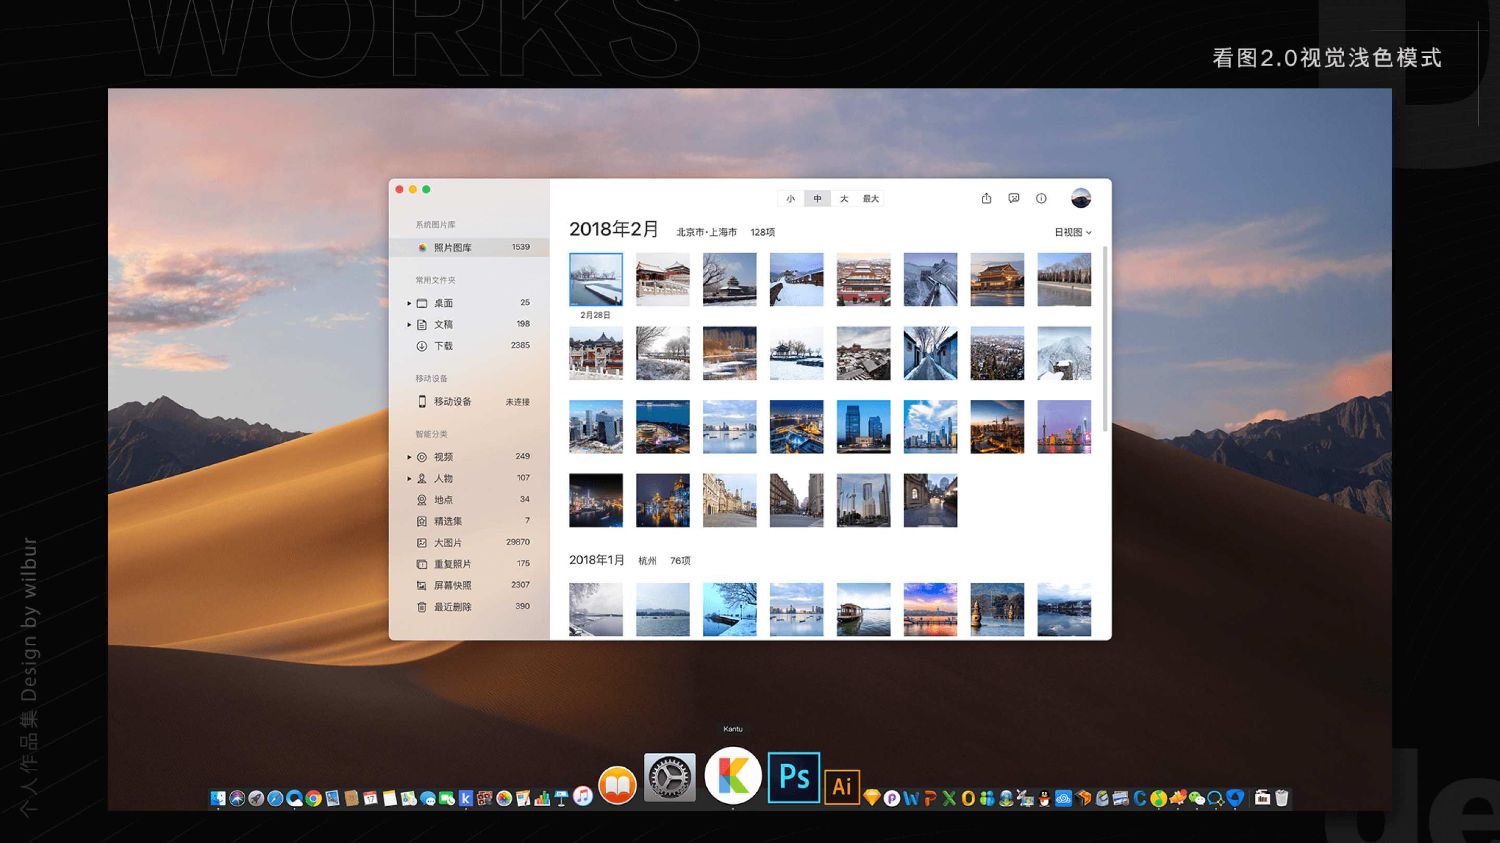
Task: Expand the 视频 category disclosure triangle
Action: (409, 457)
